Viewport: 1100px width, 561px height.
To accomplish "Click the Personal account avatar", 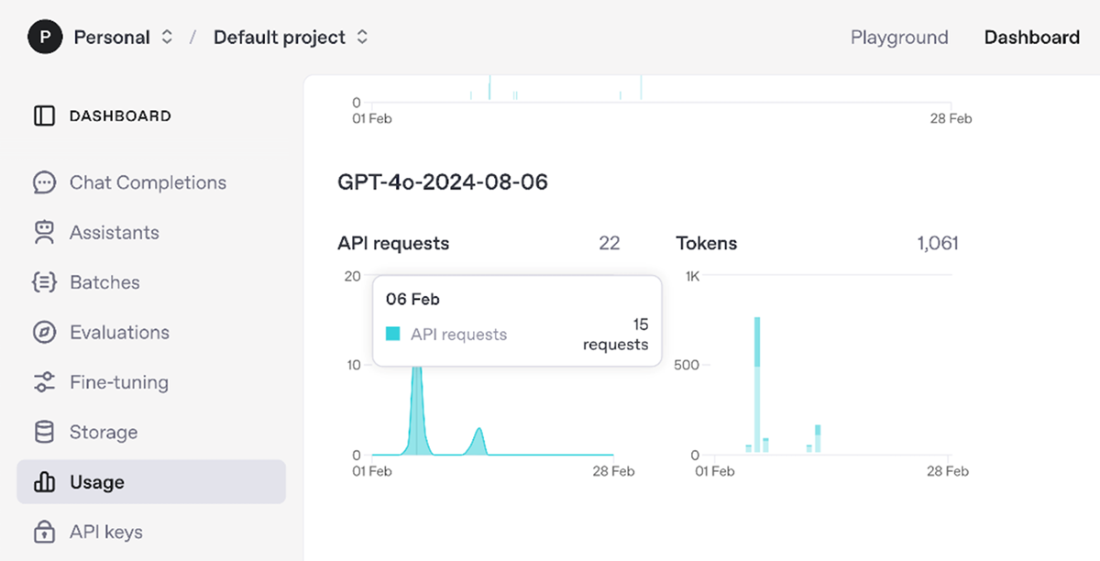I will click(44, 38).
